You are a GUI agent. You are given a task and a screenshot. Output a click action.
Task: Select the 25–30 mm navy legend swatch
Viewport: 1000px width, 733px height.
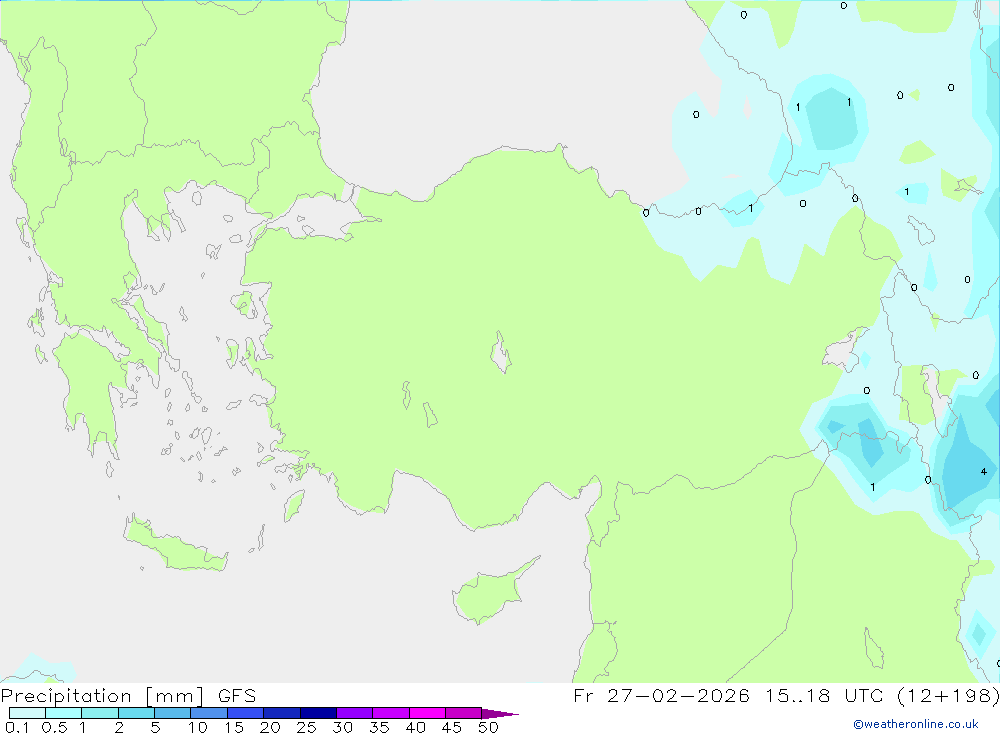pyautogui.click(x=318, y=713)
